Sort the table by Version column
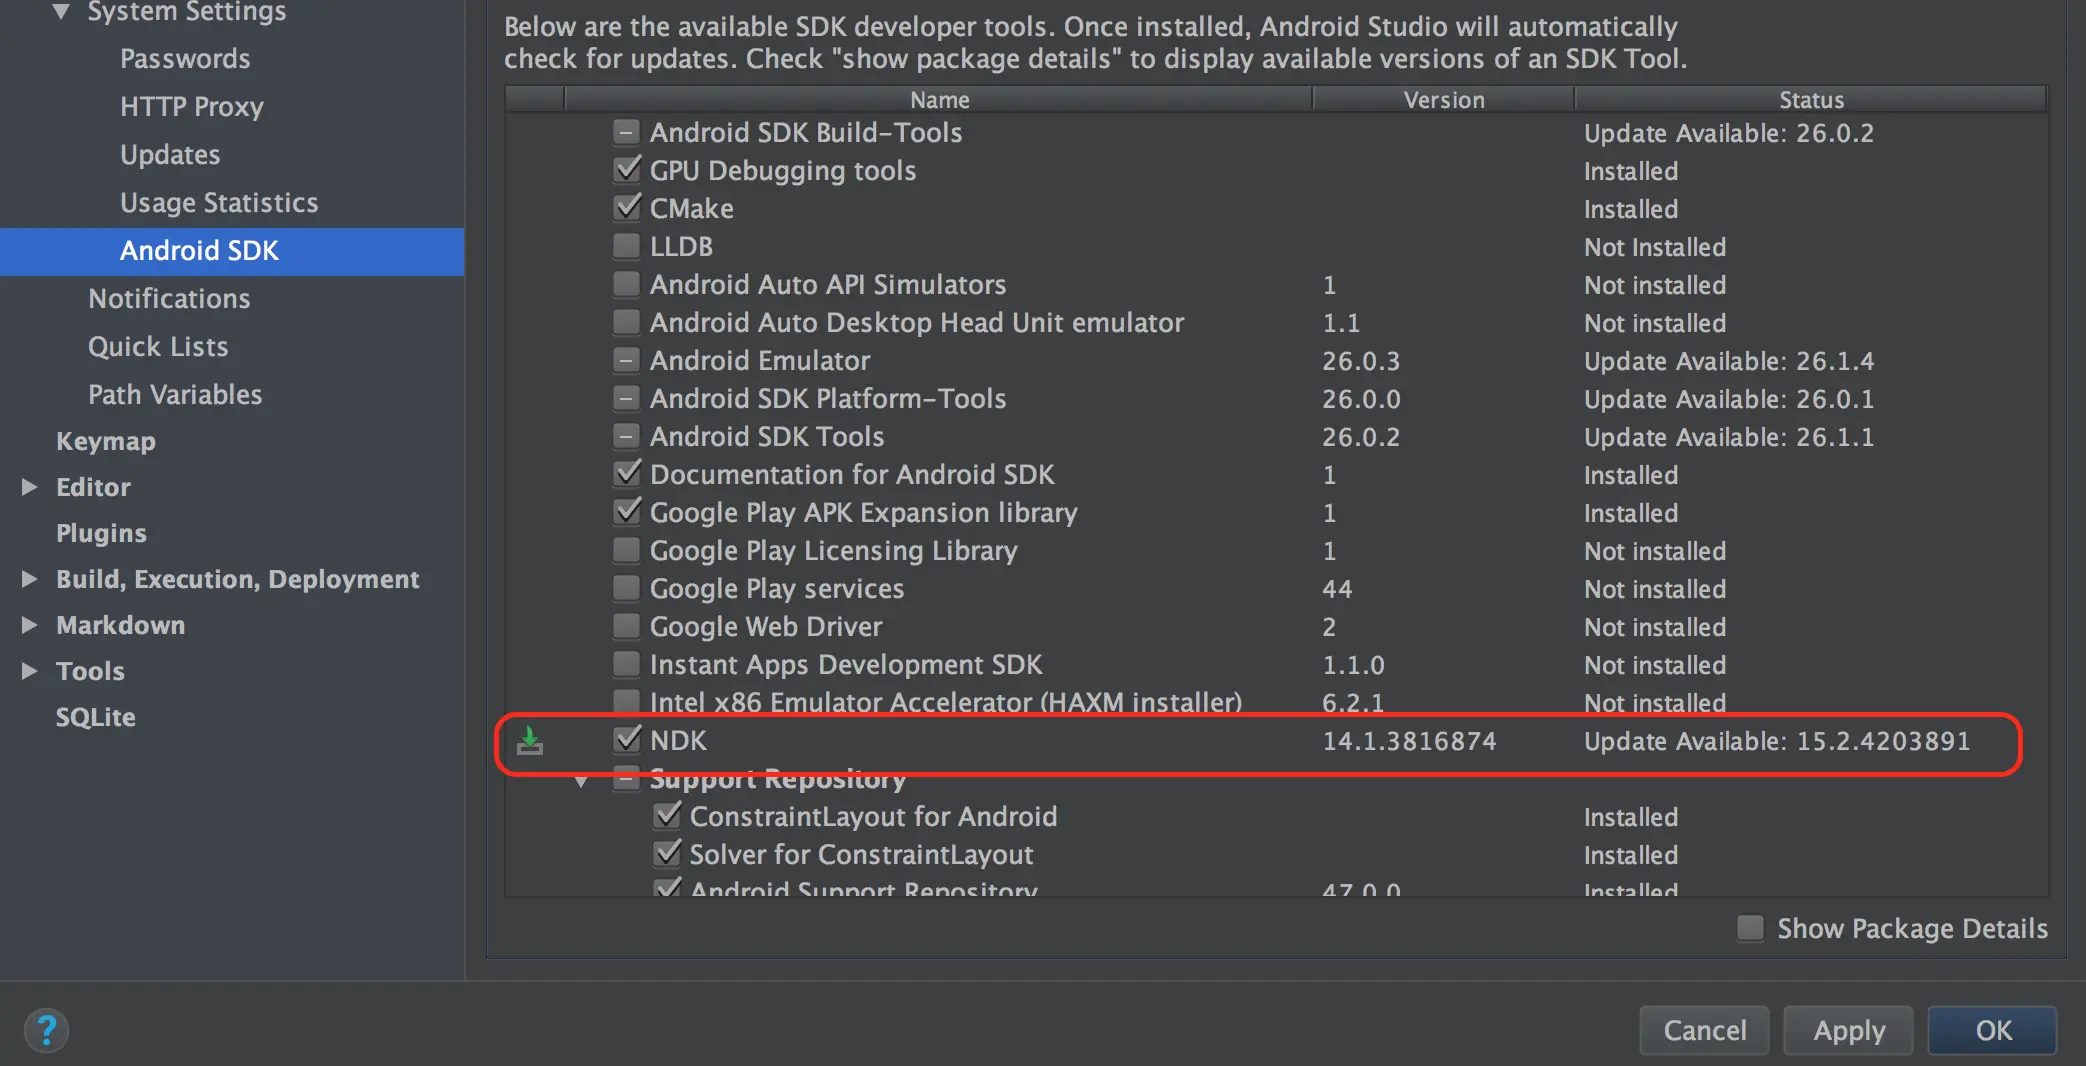Screen dimensions: 2086x1066 1444,99
